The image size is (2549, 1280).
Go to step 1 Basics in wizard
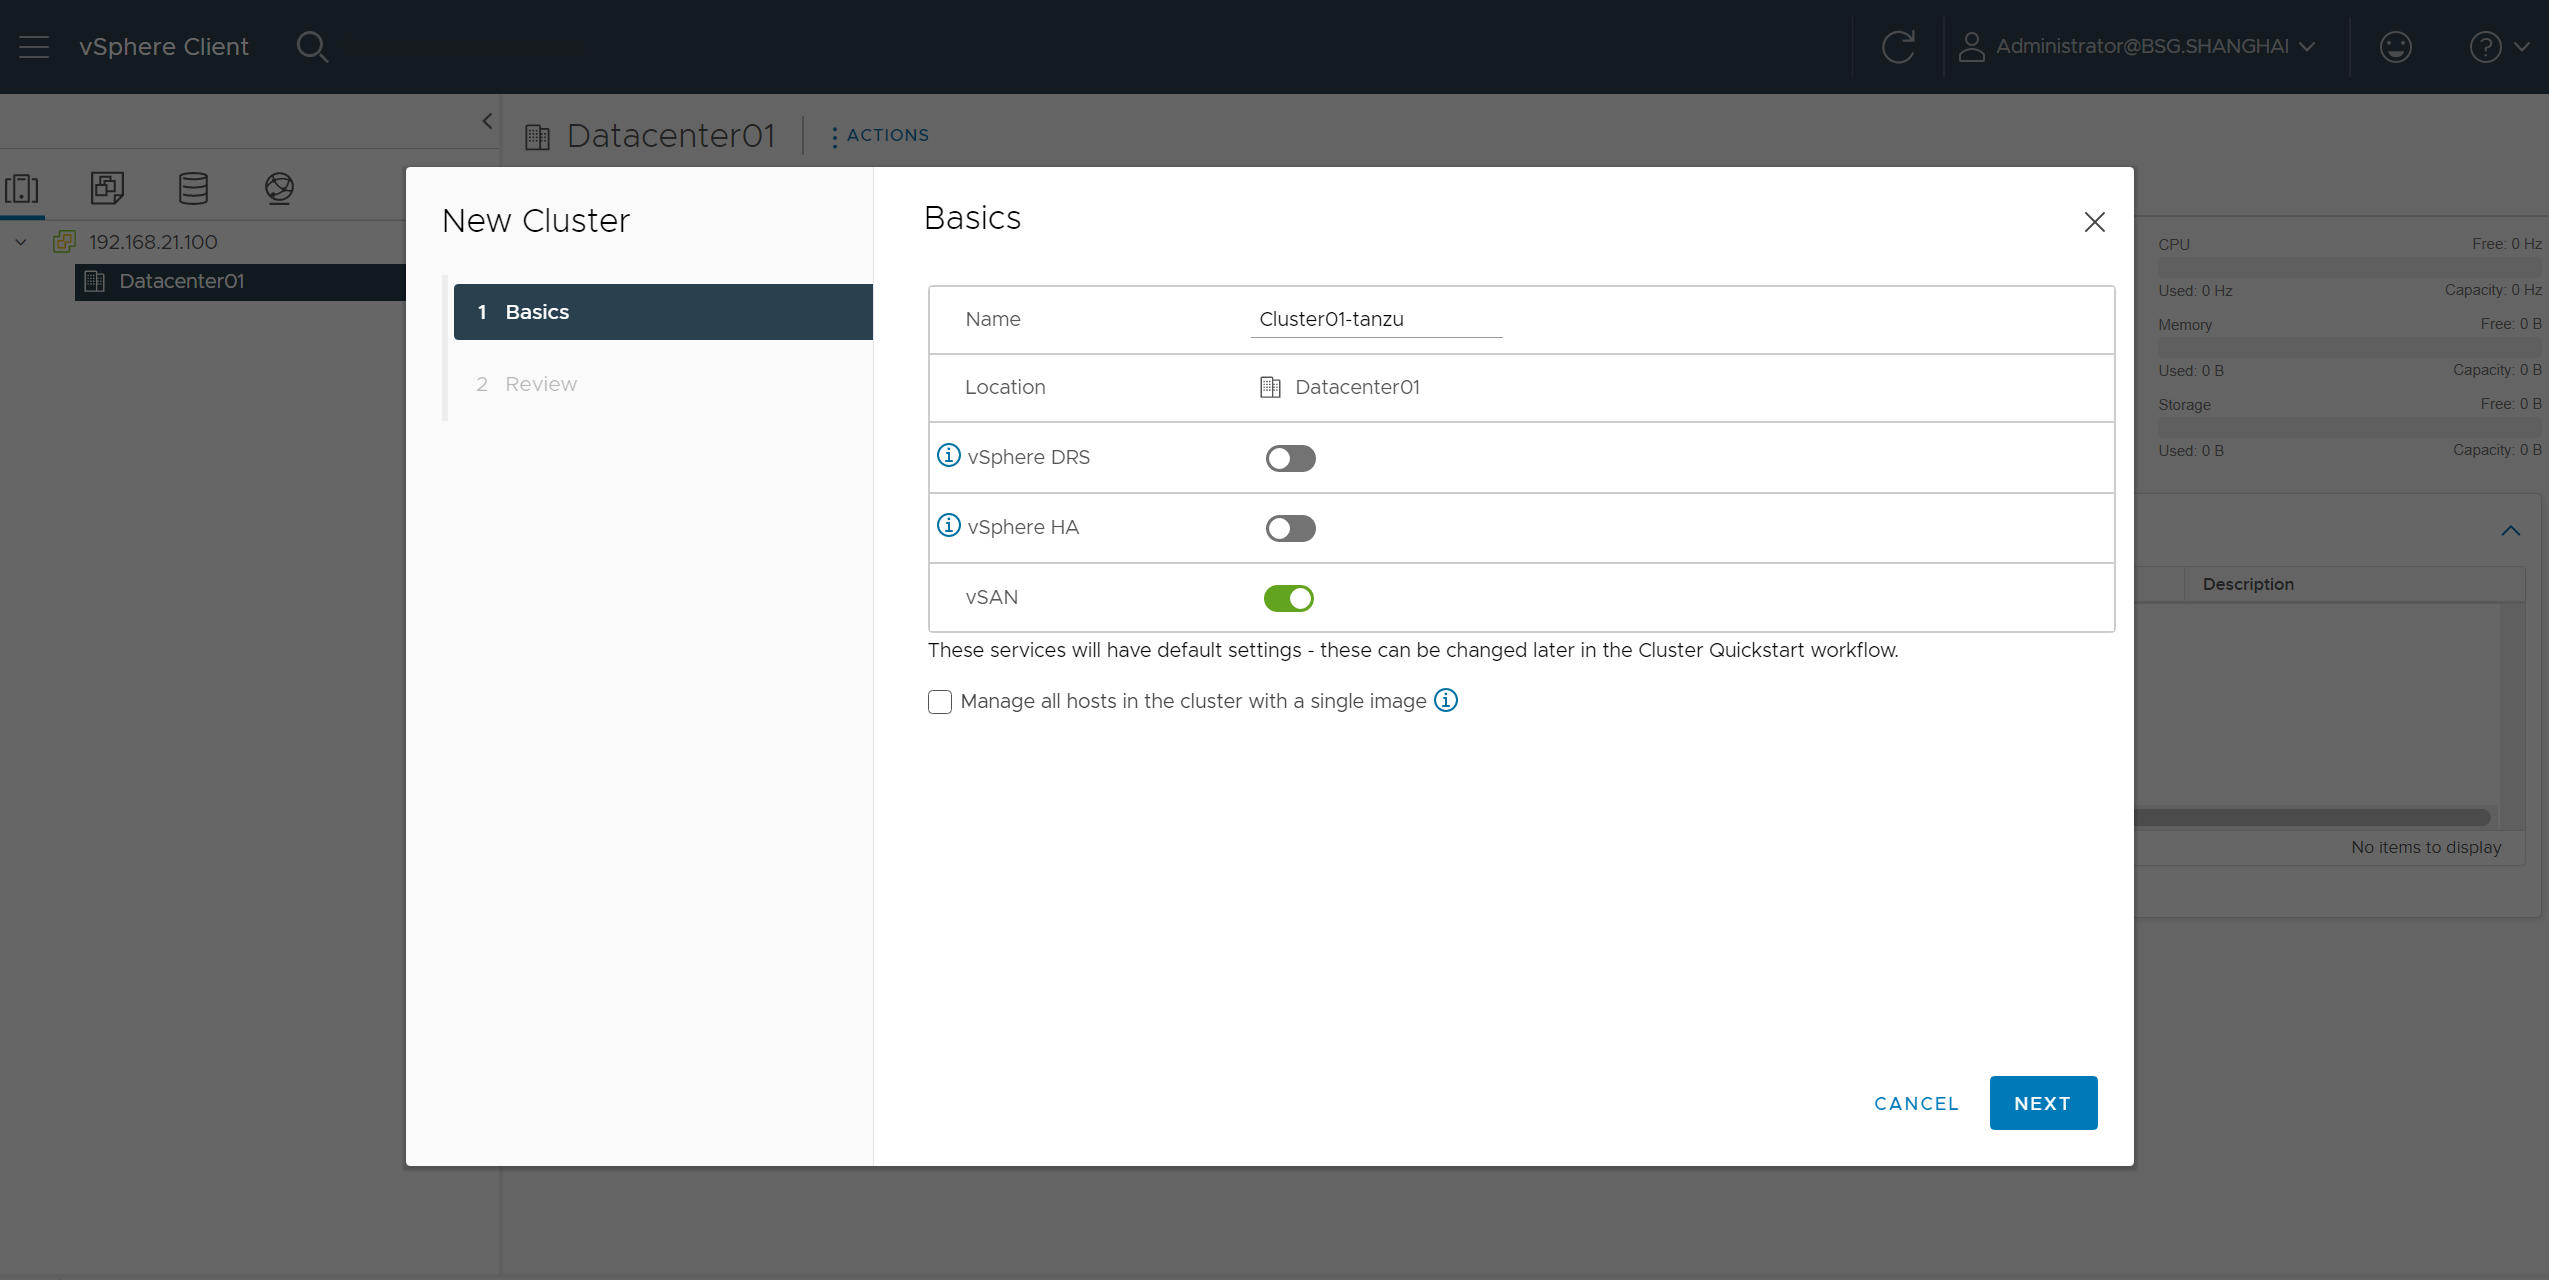tap(663, 312)
